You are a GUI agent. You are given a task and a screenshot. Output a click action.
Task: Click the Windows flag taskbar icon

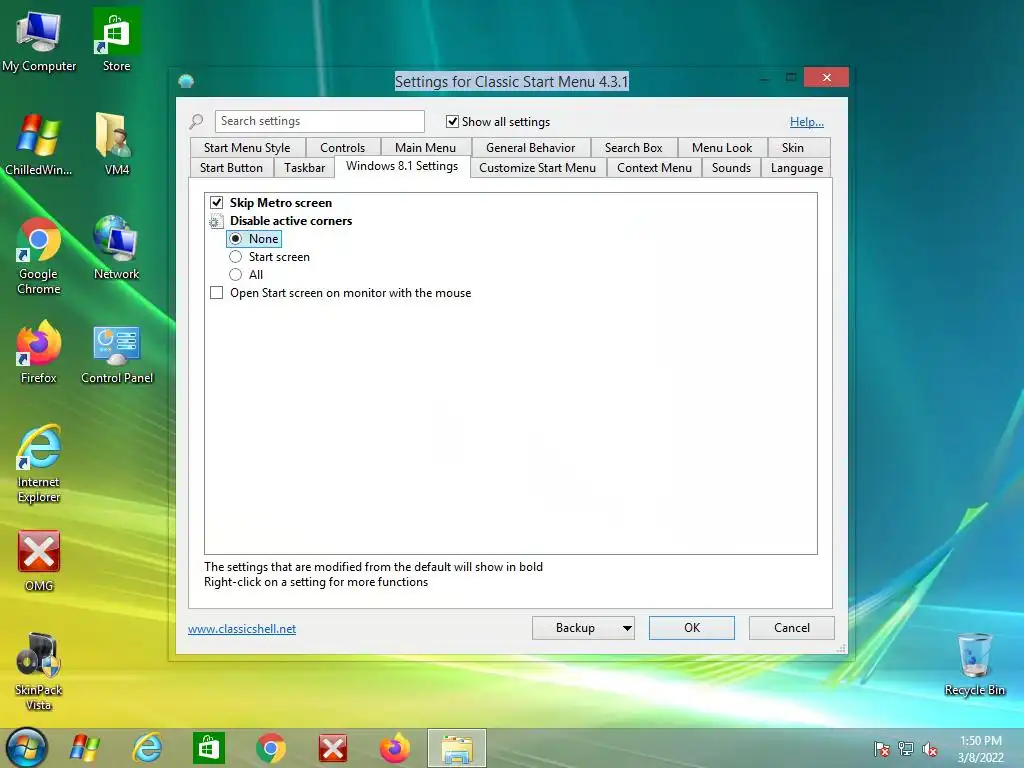click(x=85, y=748)
